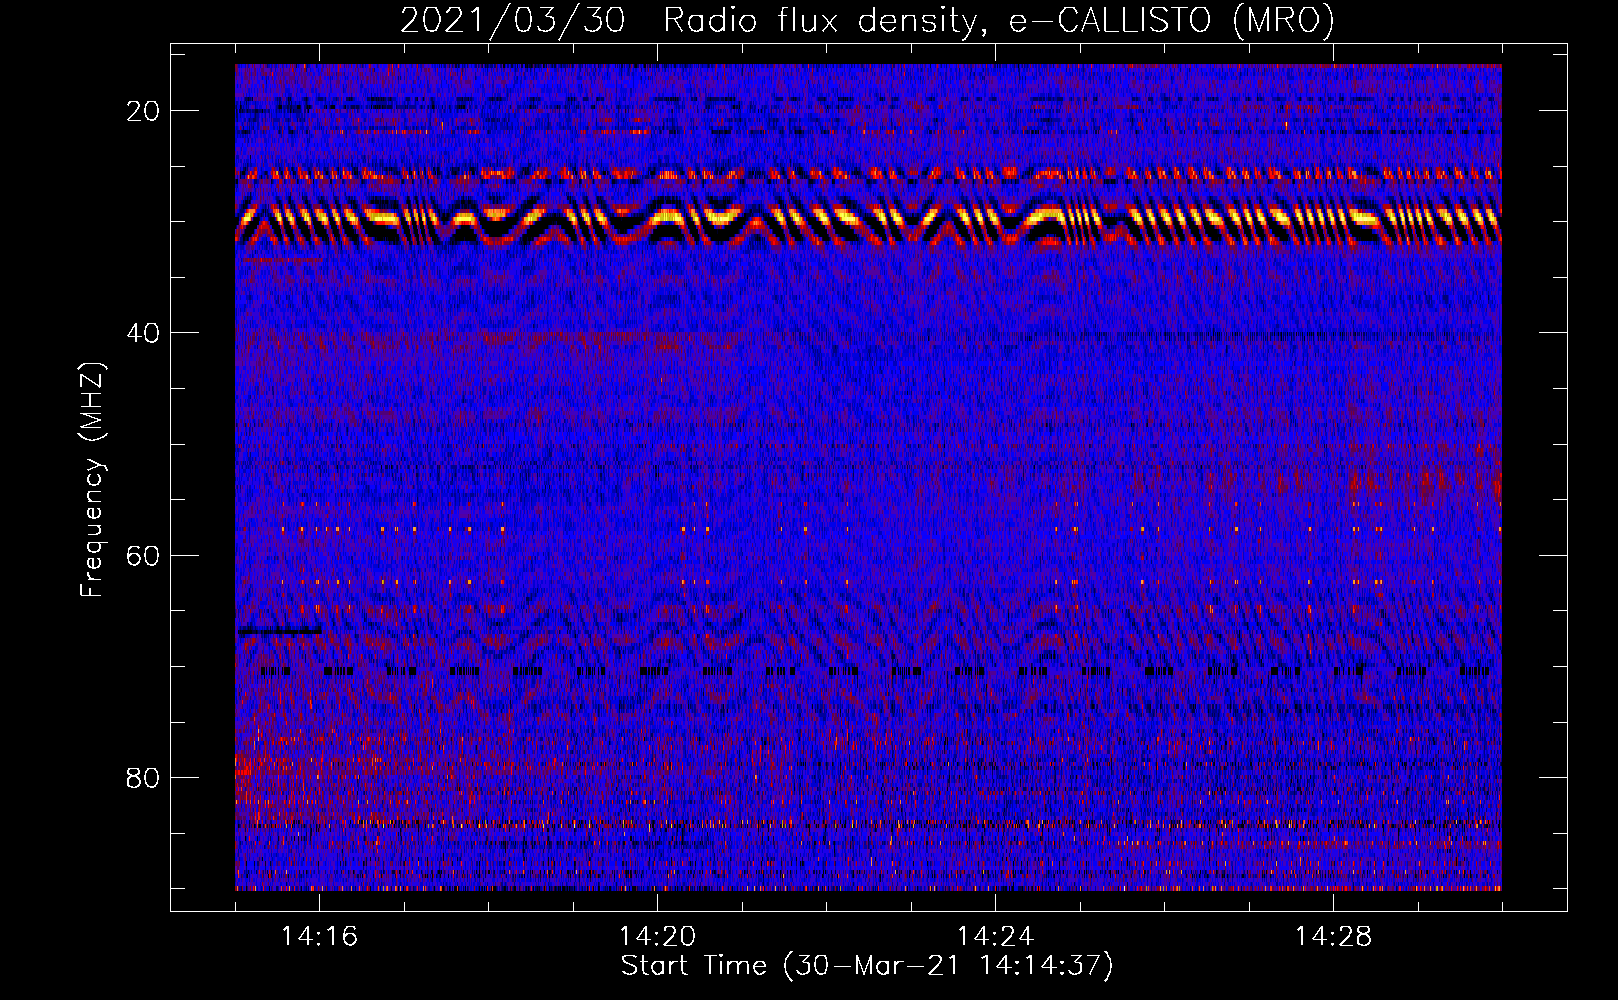
Task: Click the 14:28 time tick label
Action: [1333, 936]
